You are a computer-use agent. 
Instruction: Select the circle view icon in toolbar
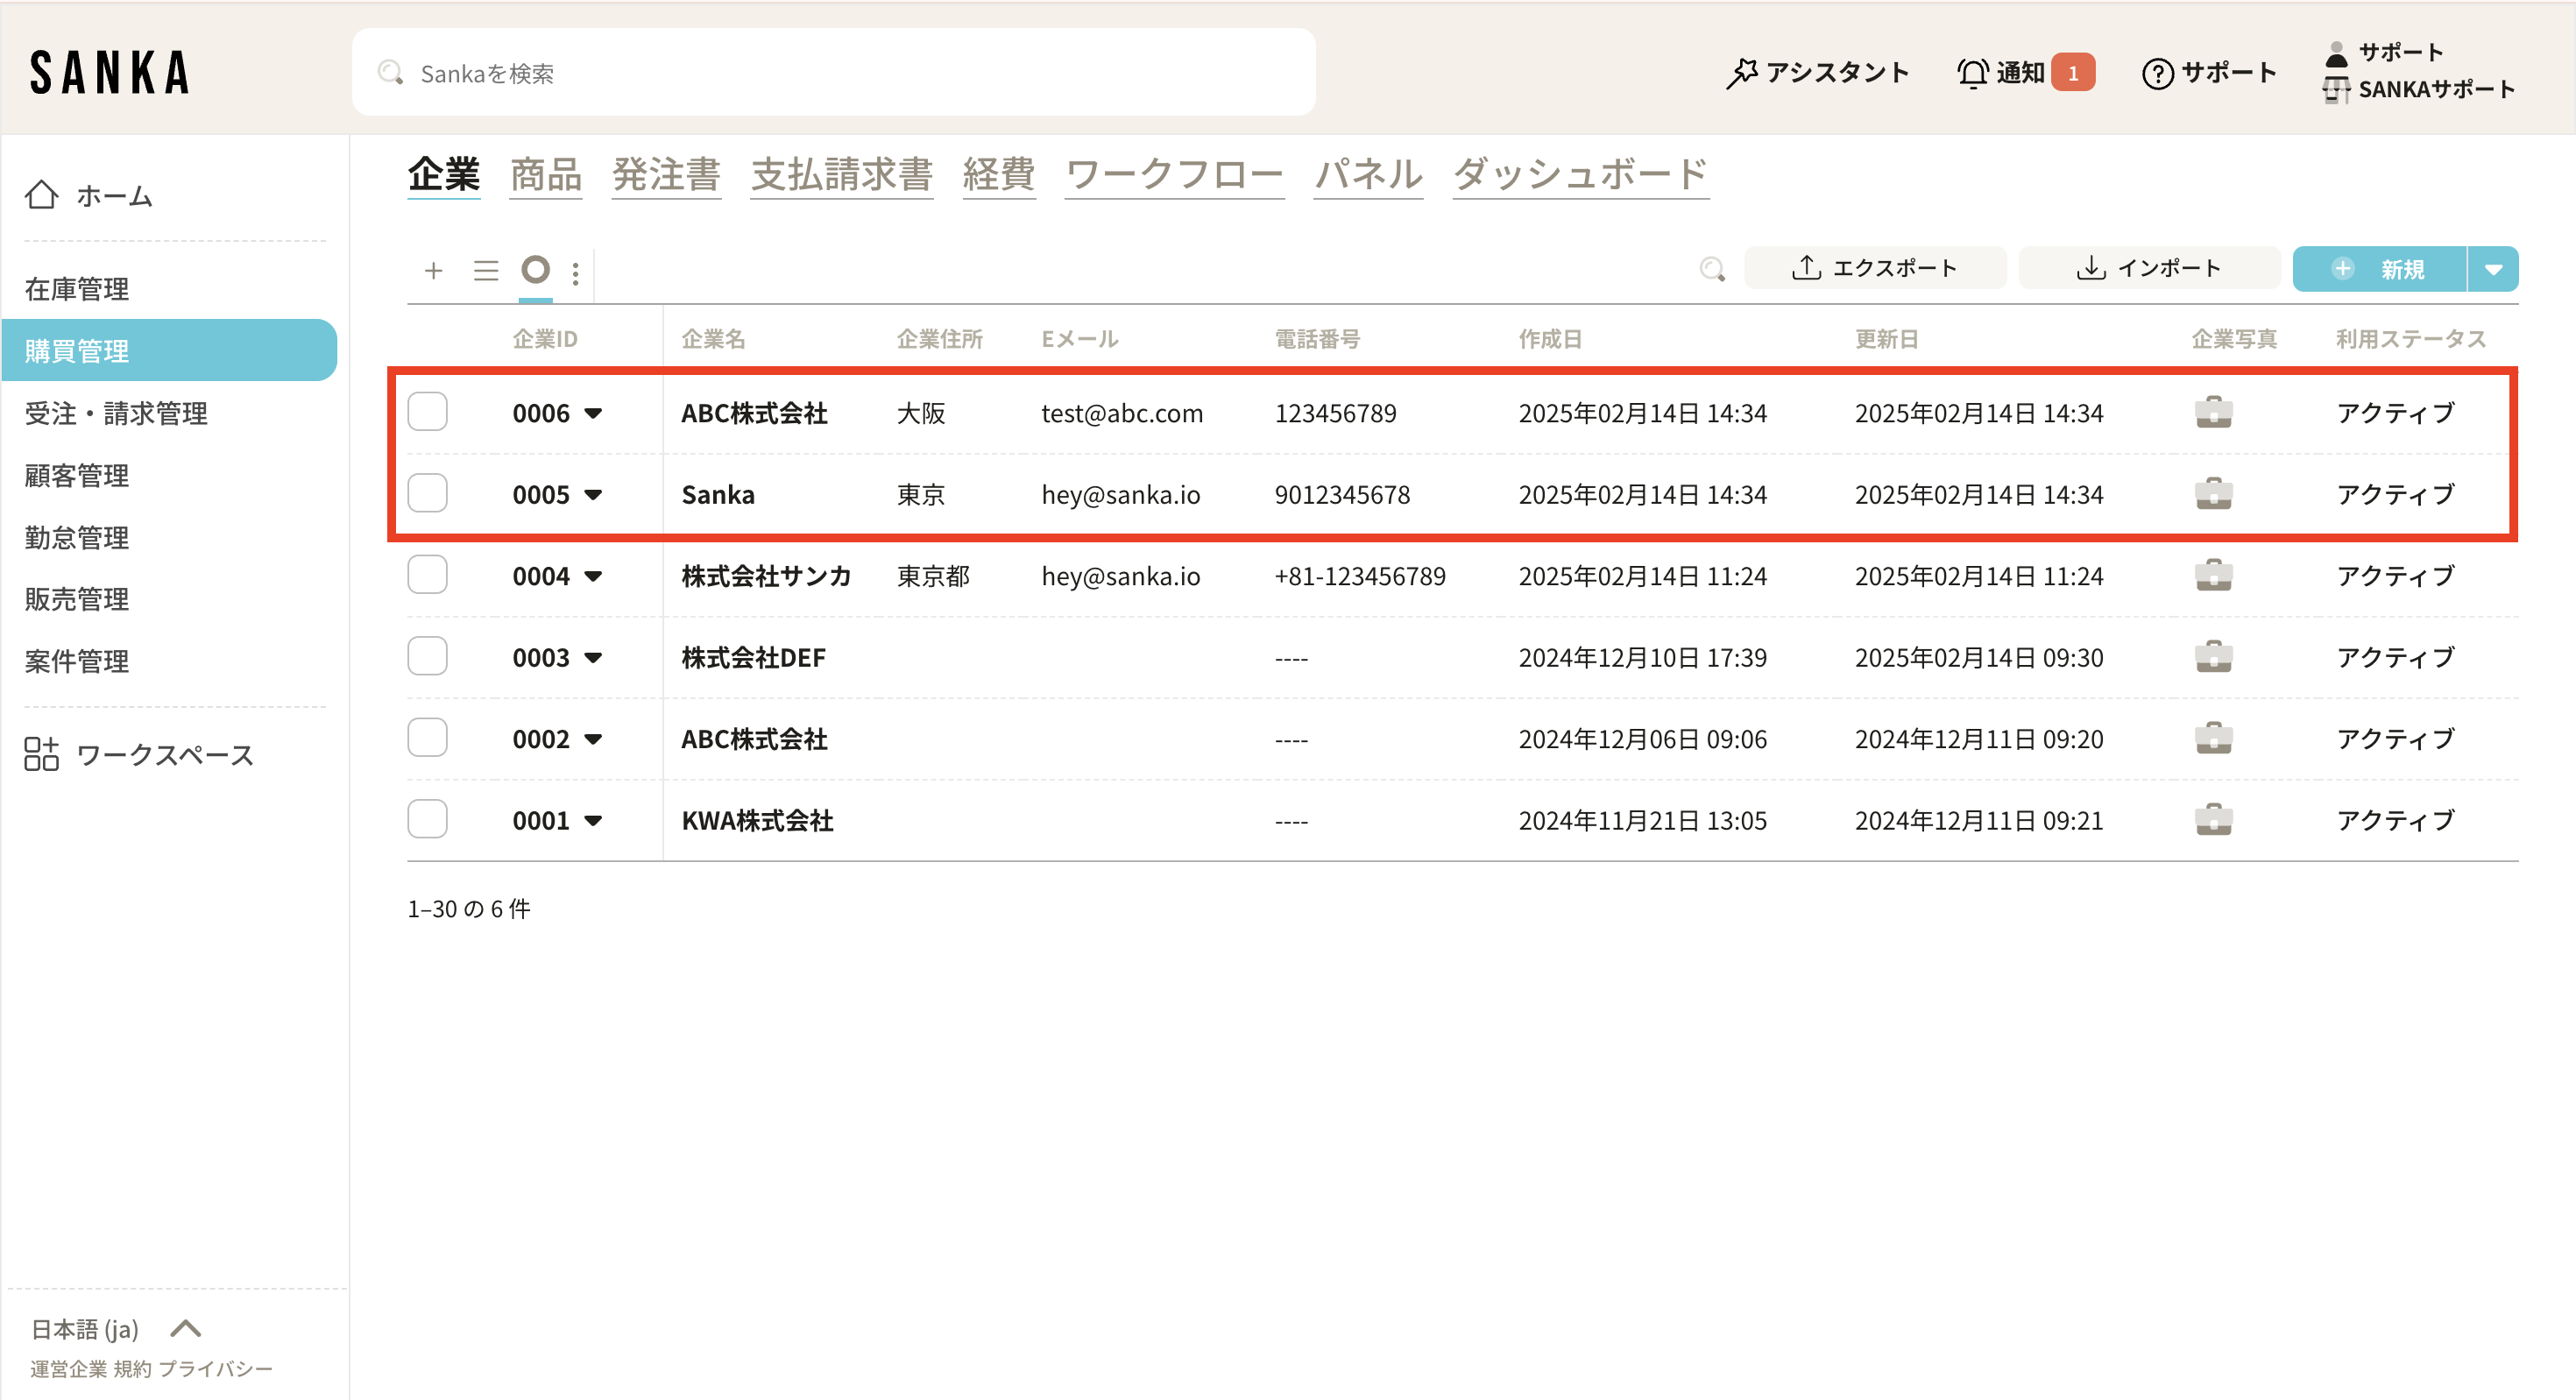tap(536, 269)
